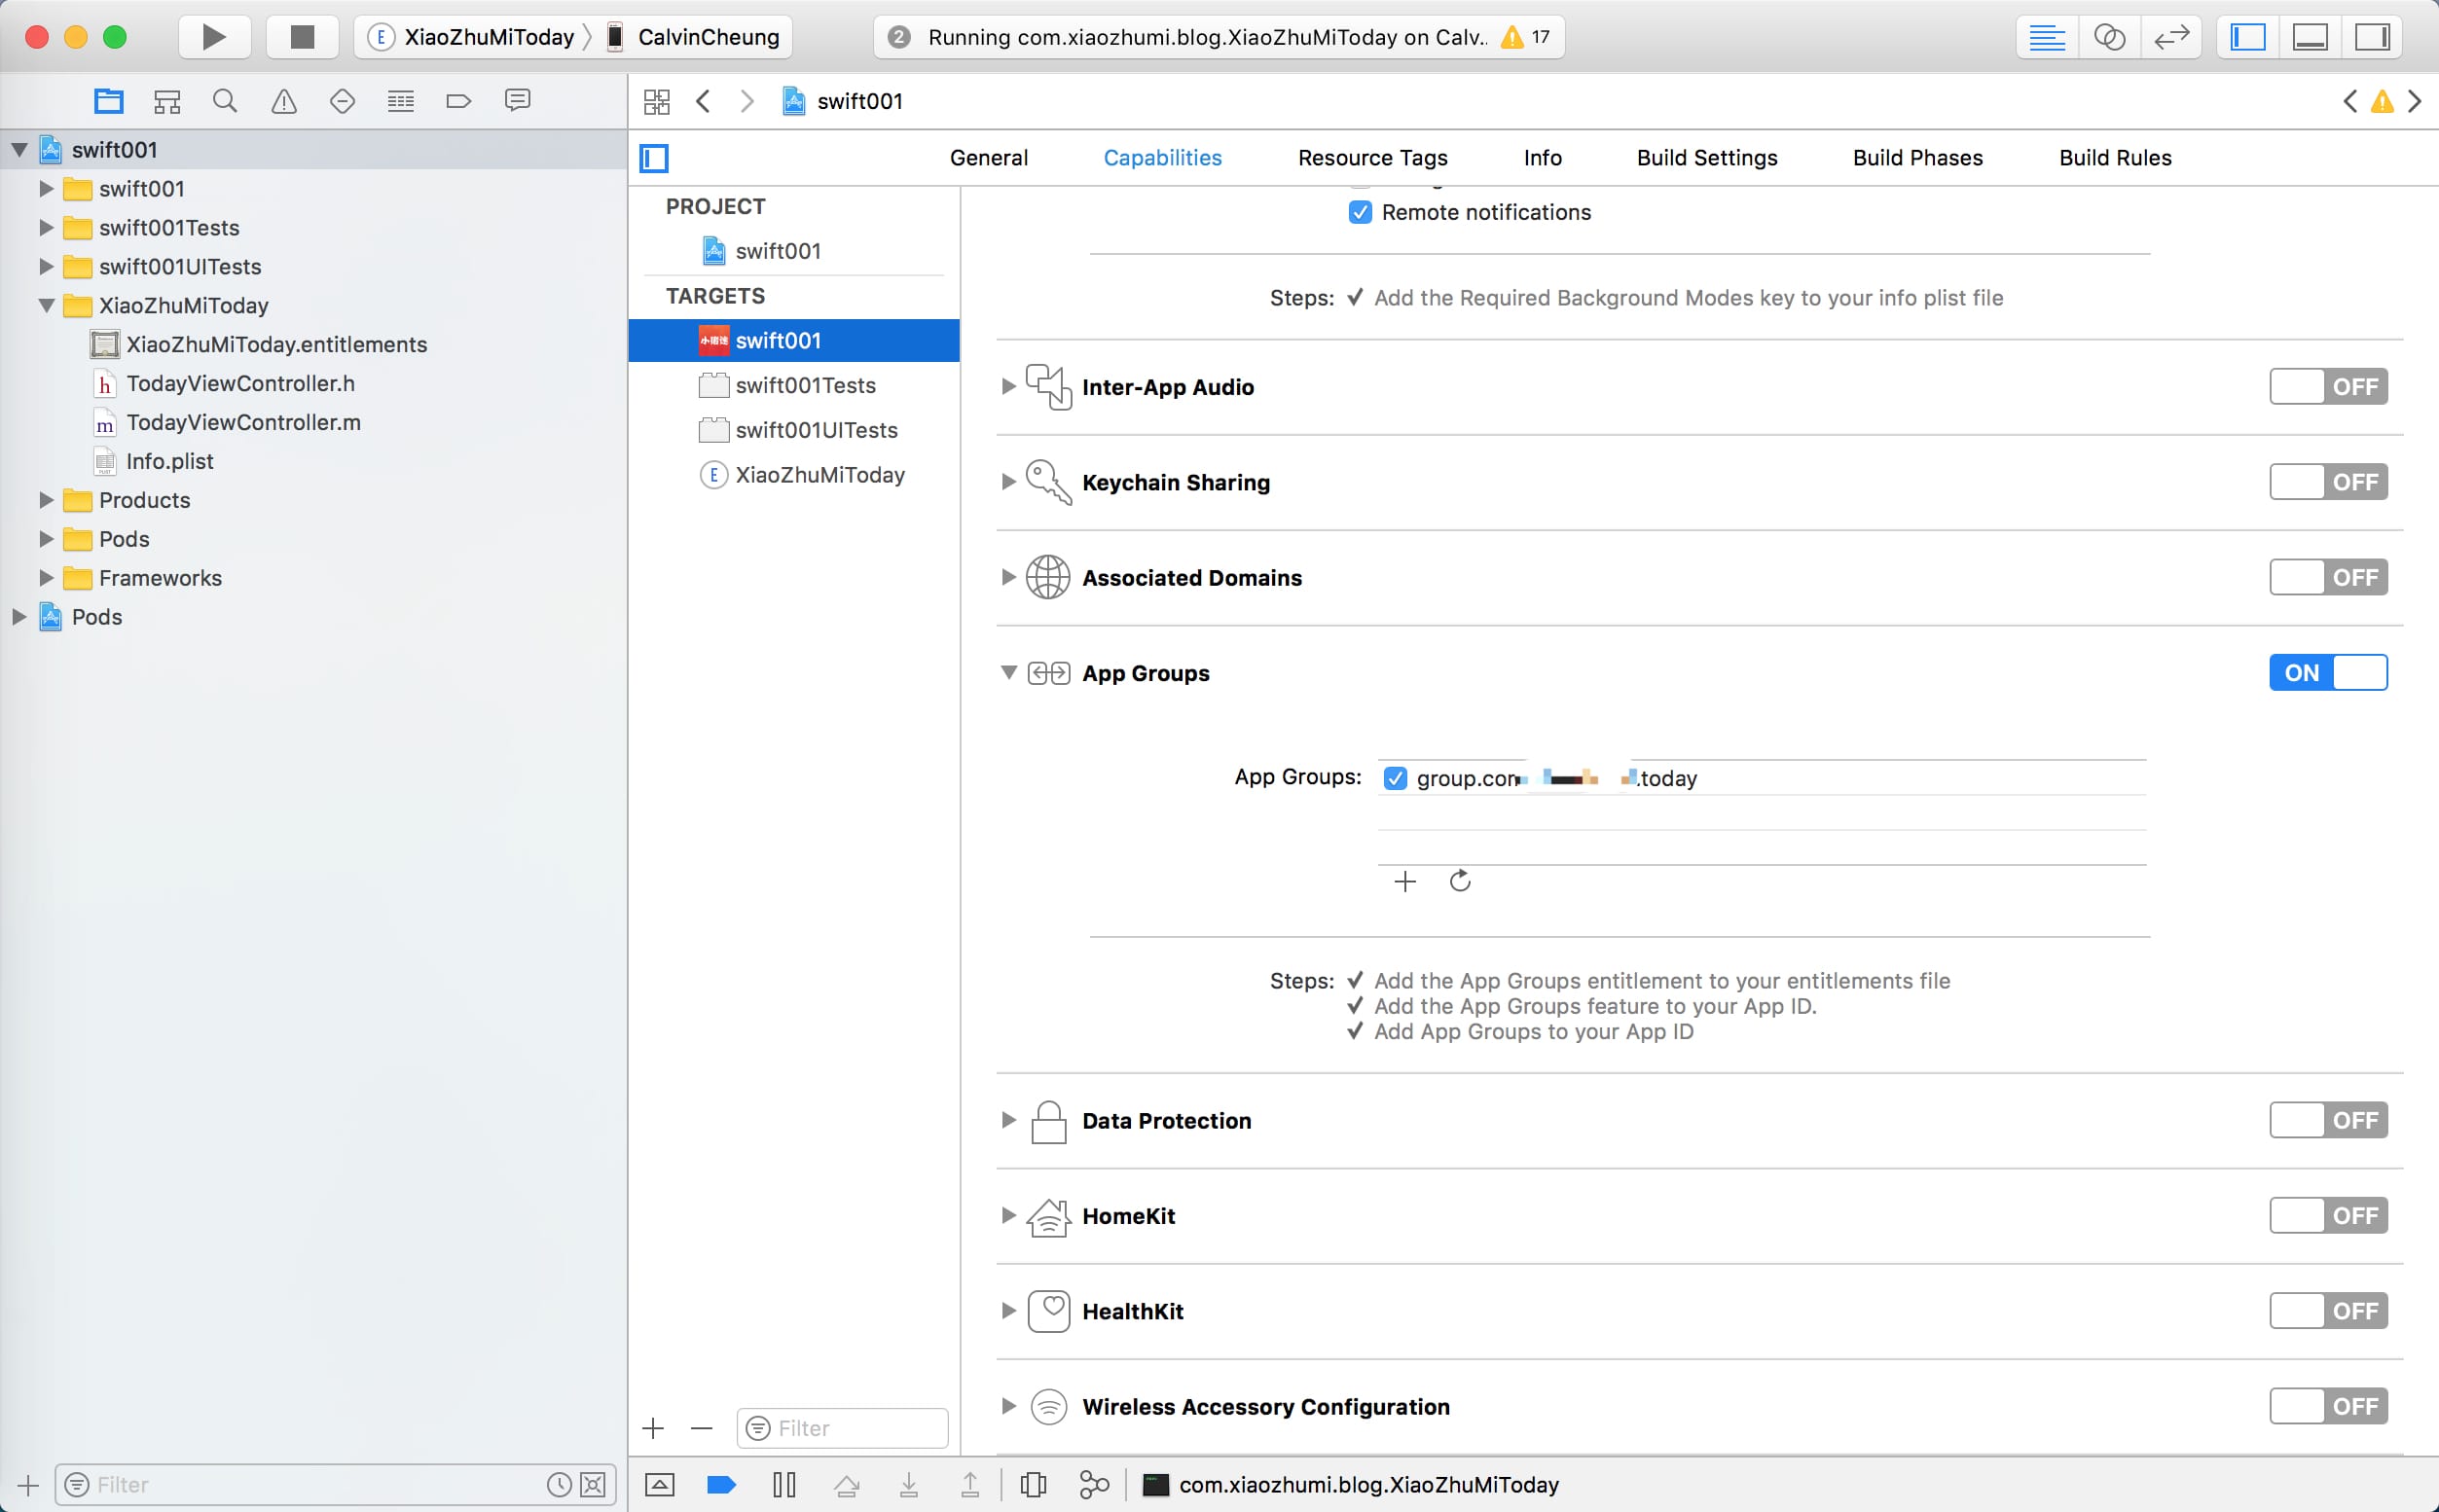Switch to the Build Settings tab
Image resolution: width=2439 pixels, height=1512 pixels.
pos(1706,158)
